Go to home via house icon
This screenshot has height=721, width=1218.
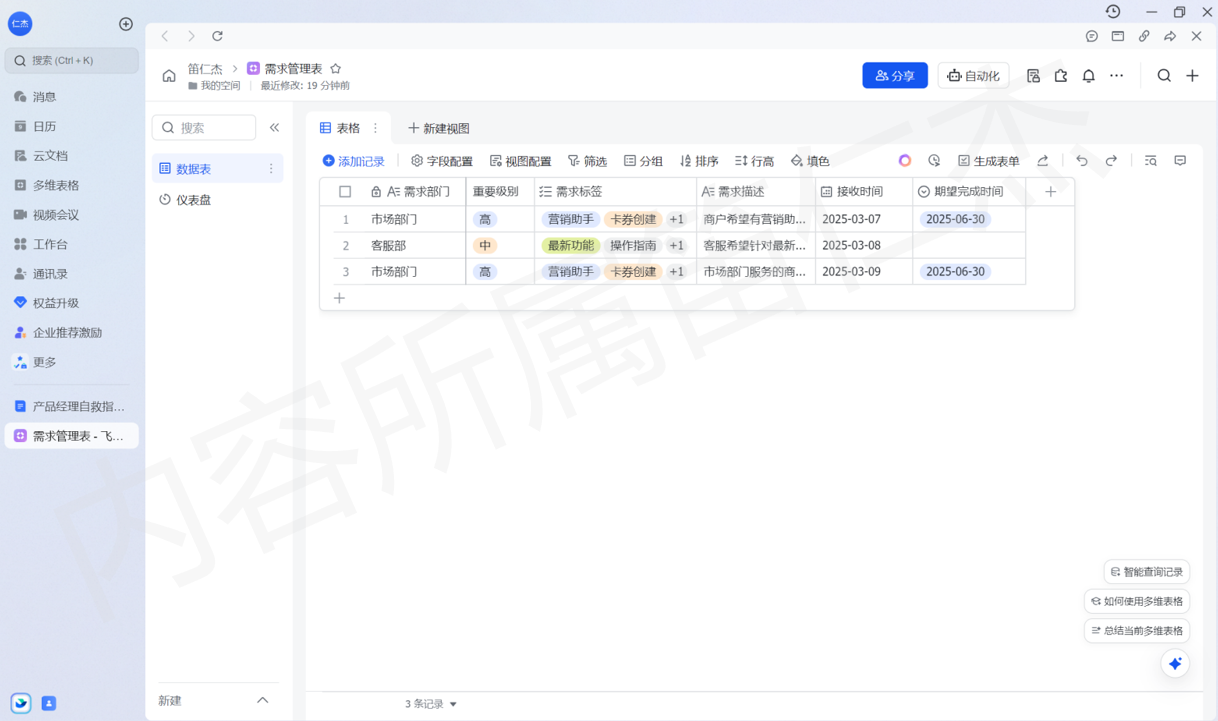point(169,75)
